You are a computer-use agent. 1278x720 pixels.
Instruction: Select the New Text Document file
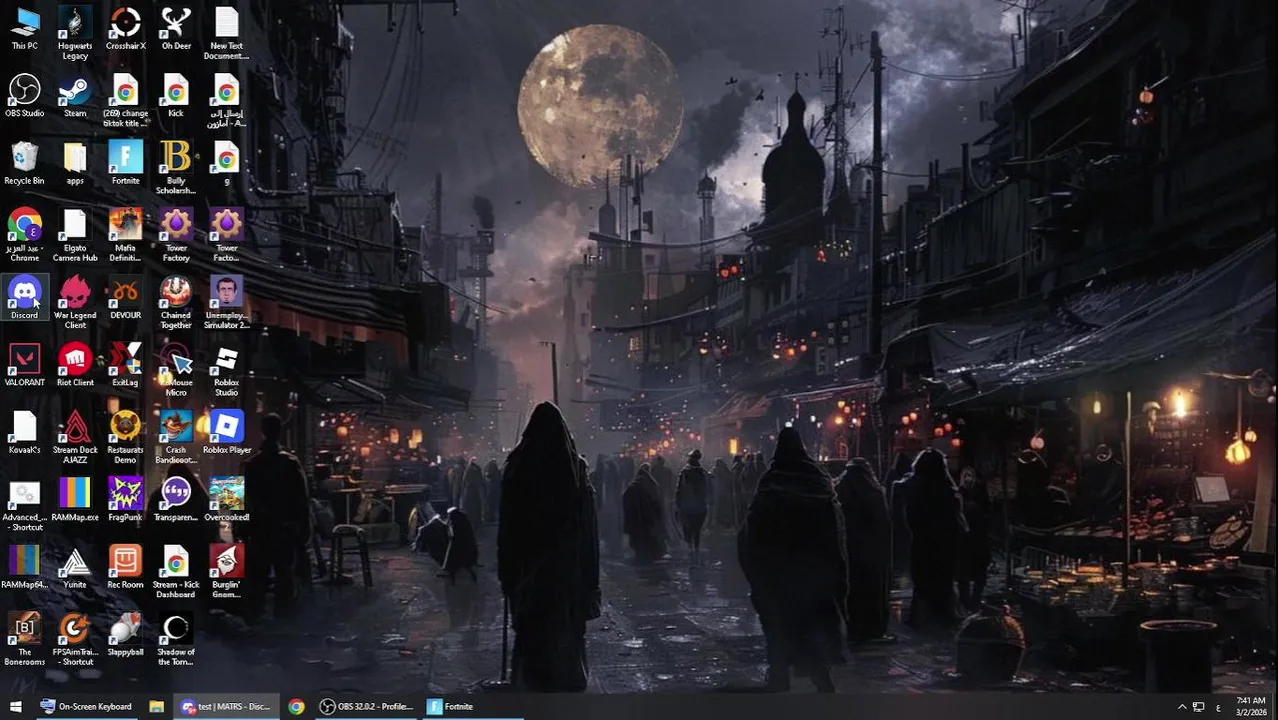pyautogui.click(x=227, y=33)
